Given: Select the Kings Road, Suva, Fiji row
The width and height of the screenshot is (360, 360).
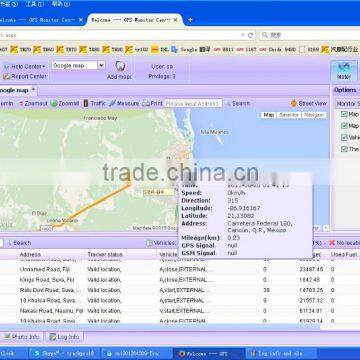Looking at the screenshot, I should 180,280.
